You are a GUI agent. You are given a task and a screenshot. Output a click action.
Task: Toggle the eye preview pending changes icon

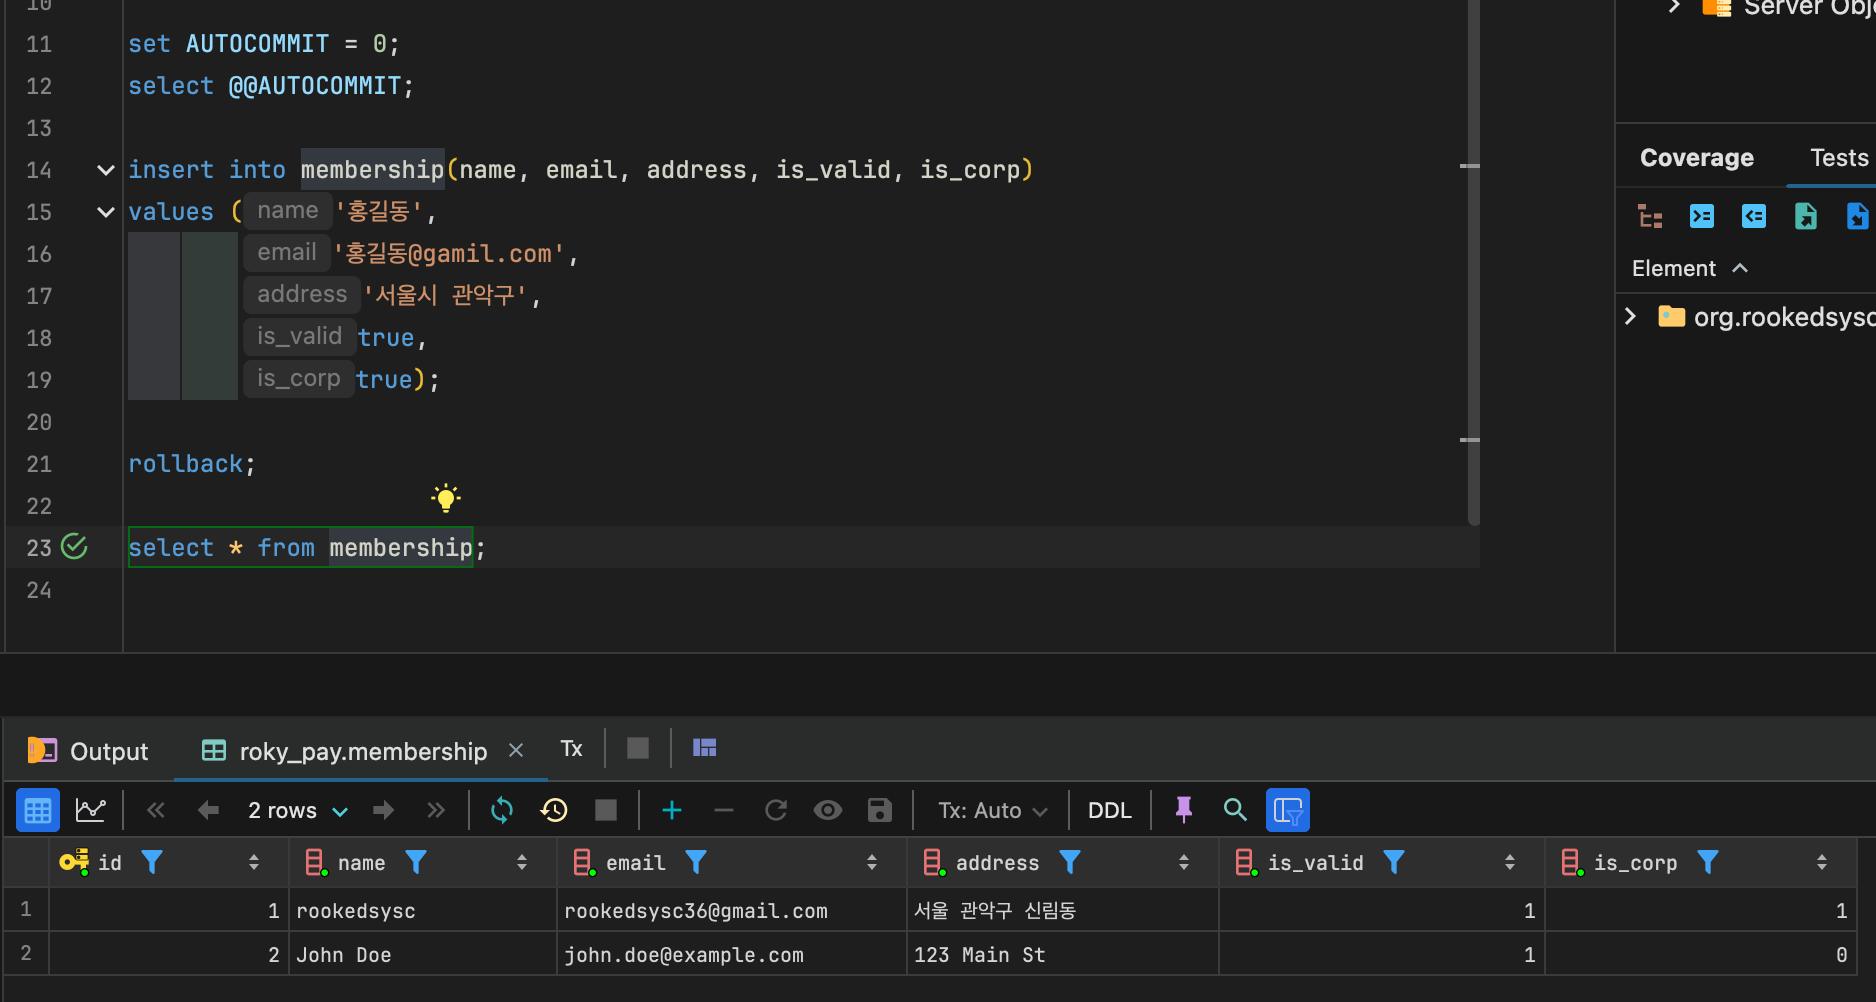point(828,810)
